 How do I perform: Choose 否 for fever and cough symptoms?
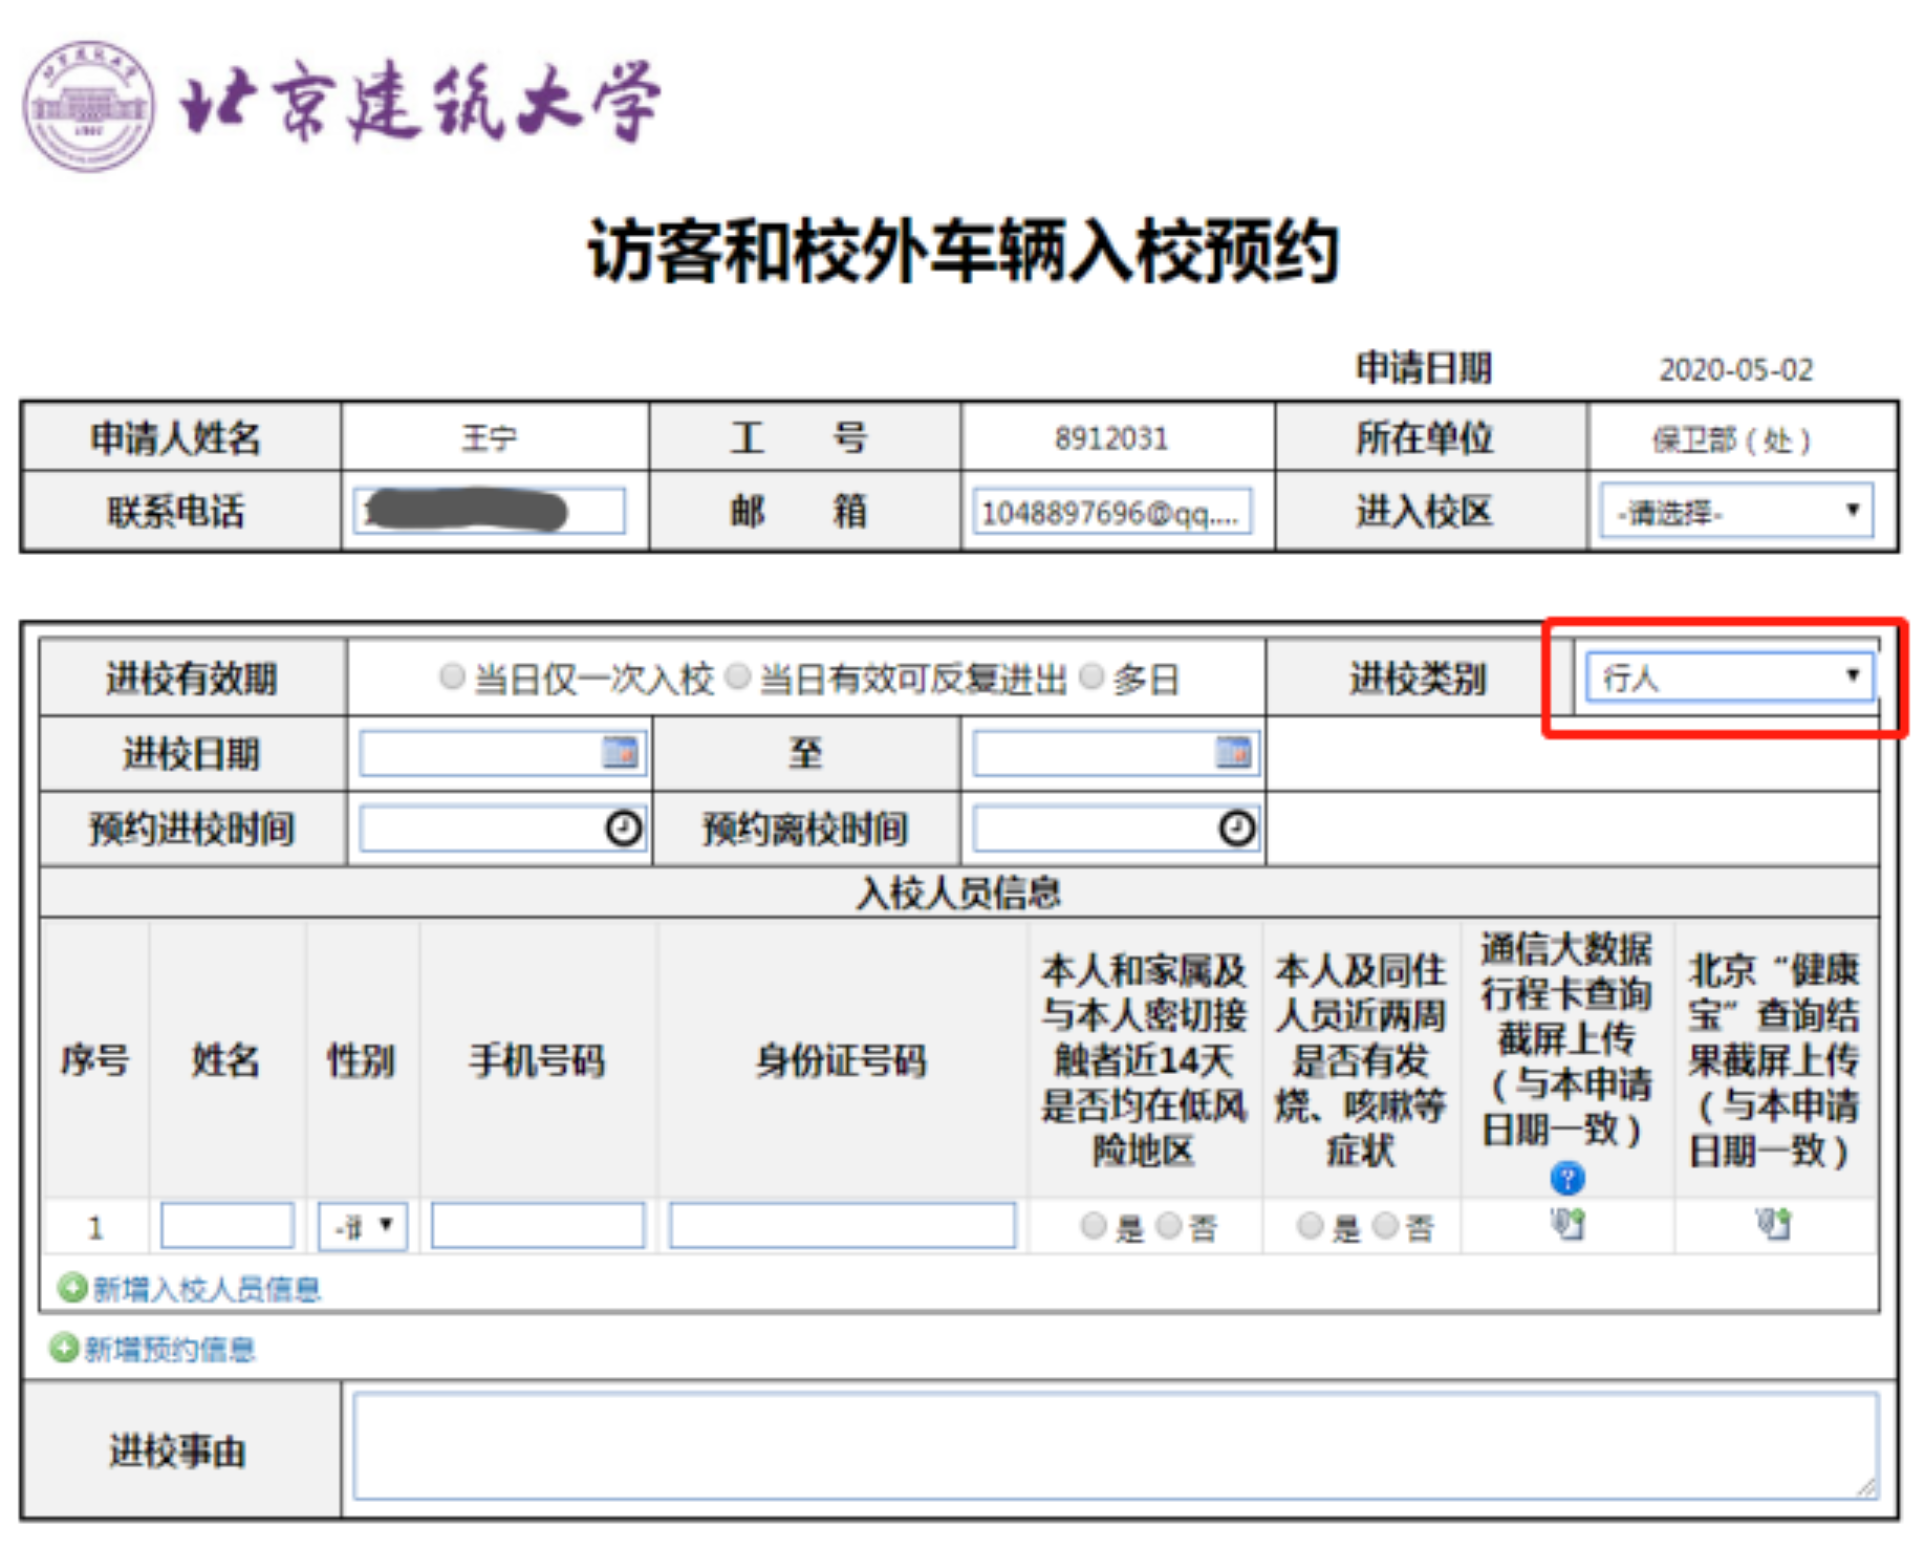coord(1385,1225)
